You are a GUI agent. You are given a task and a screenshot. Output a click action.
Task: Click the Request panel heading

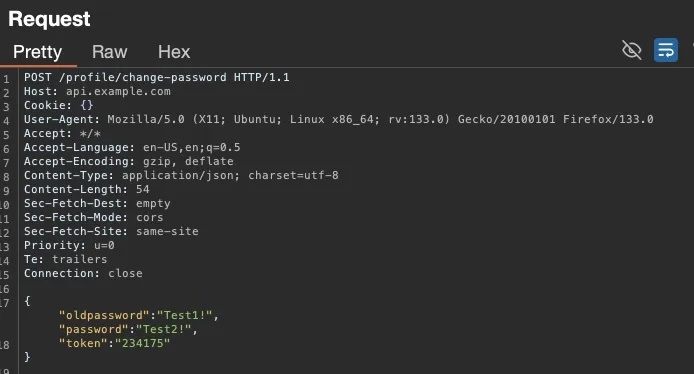(x=49, y=19)
